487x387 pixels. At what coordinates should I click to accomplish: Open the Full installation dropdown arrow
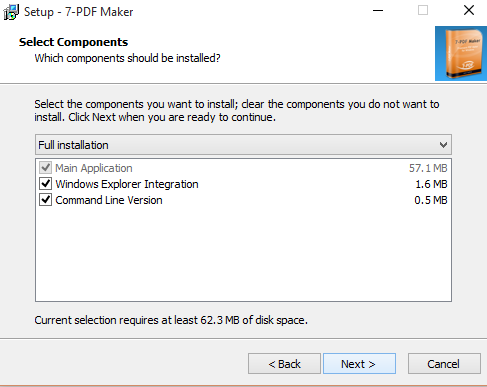pos(443,145)
